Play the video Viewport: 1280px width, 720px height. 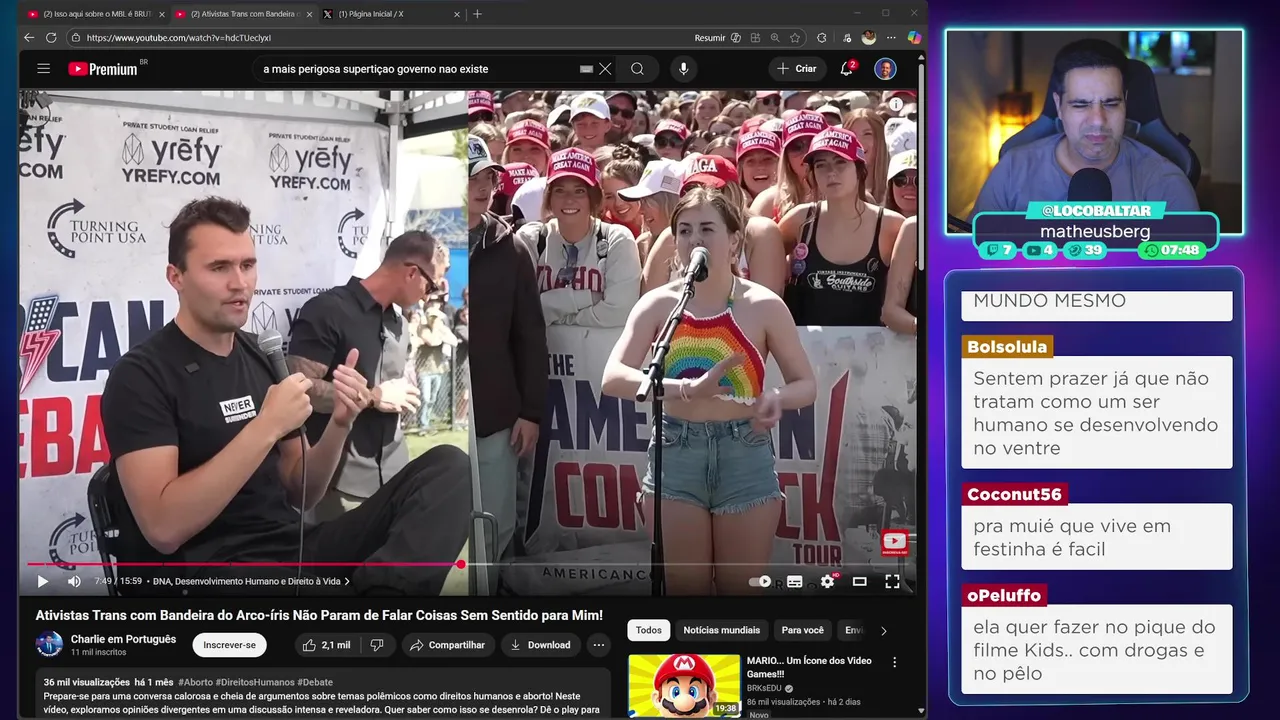(x=43, y=581)
